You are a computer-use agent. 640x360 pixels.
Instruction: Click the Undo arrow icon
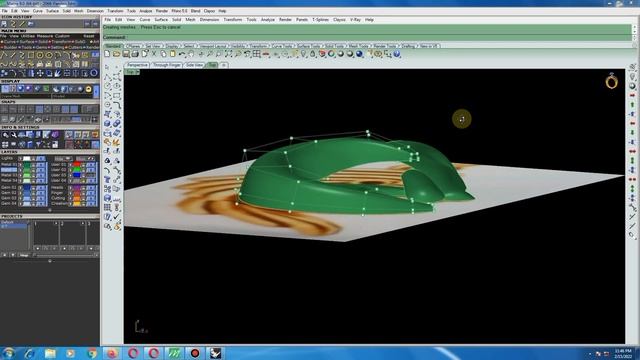click(182, 54)
